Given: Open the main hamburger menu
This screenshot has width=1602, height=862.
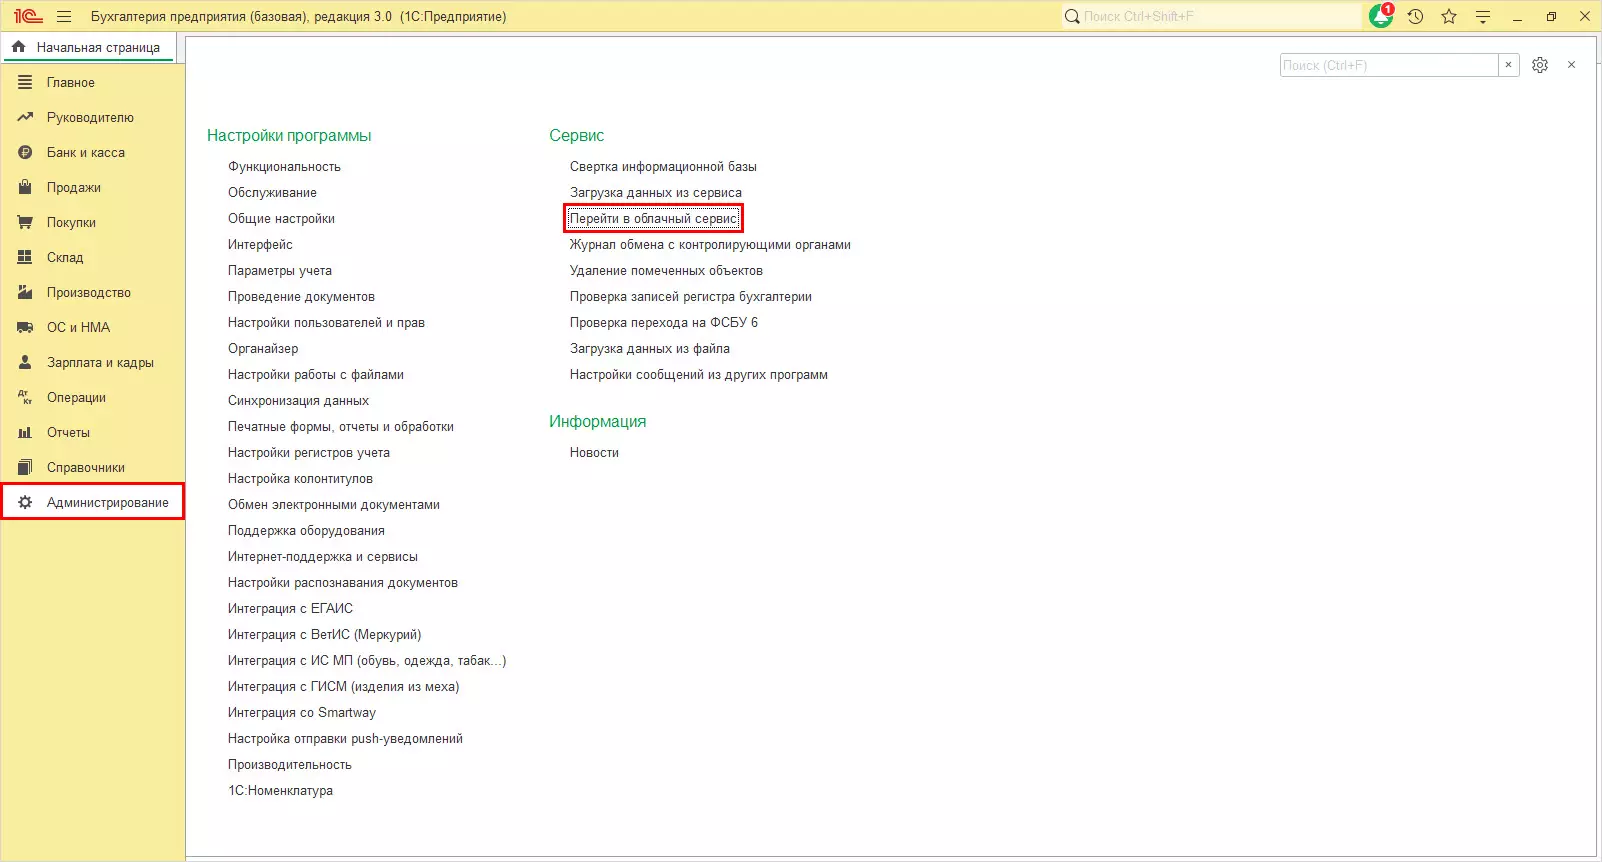Looking at the screenshot, I should [64, 16].
